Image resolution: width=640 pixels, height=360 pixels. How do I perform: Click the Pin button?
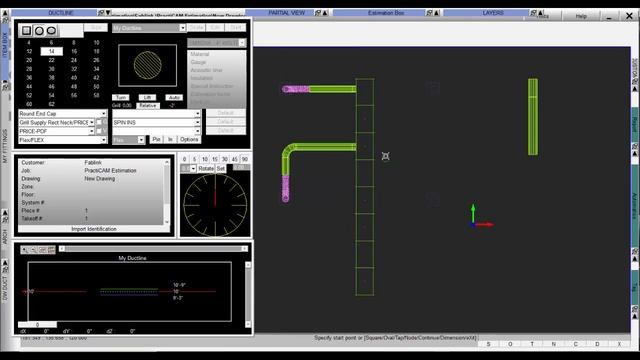(156, 140)
